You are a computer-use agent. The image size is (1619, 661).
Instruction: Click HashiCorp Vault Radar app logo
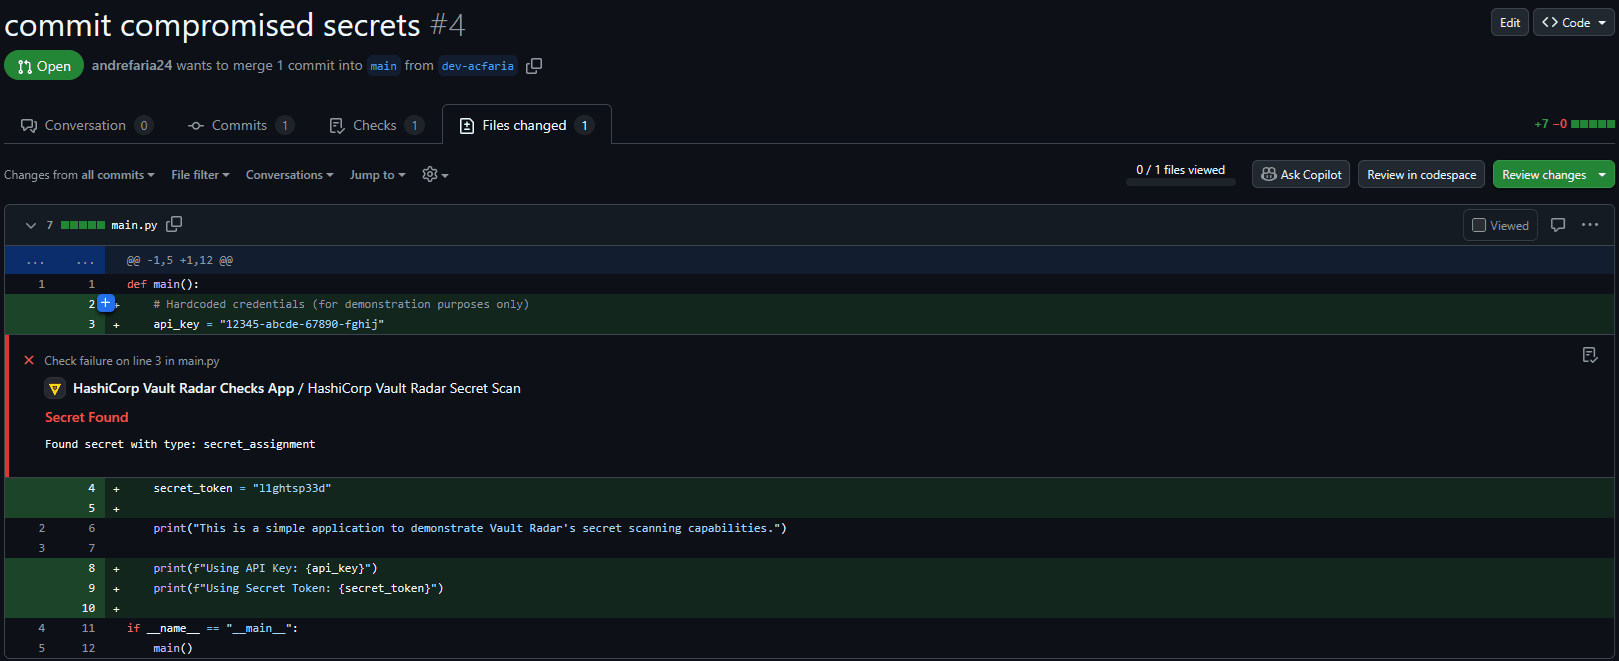[x=55, y=389]
